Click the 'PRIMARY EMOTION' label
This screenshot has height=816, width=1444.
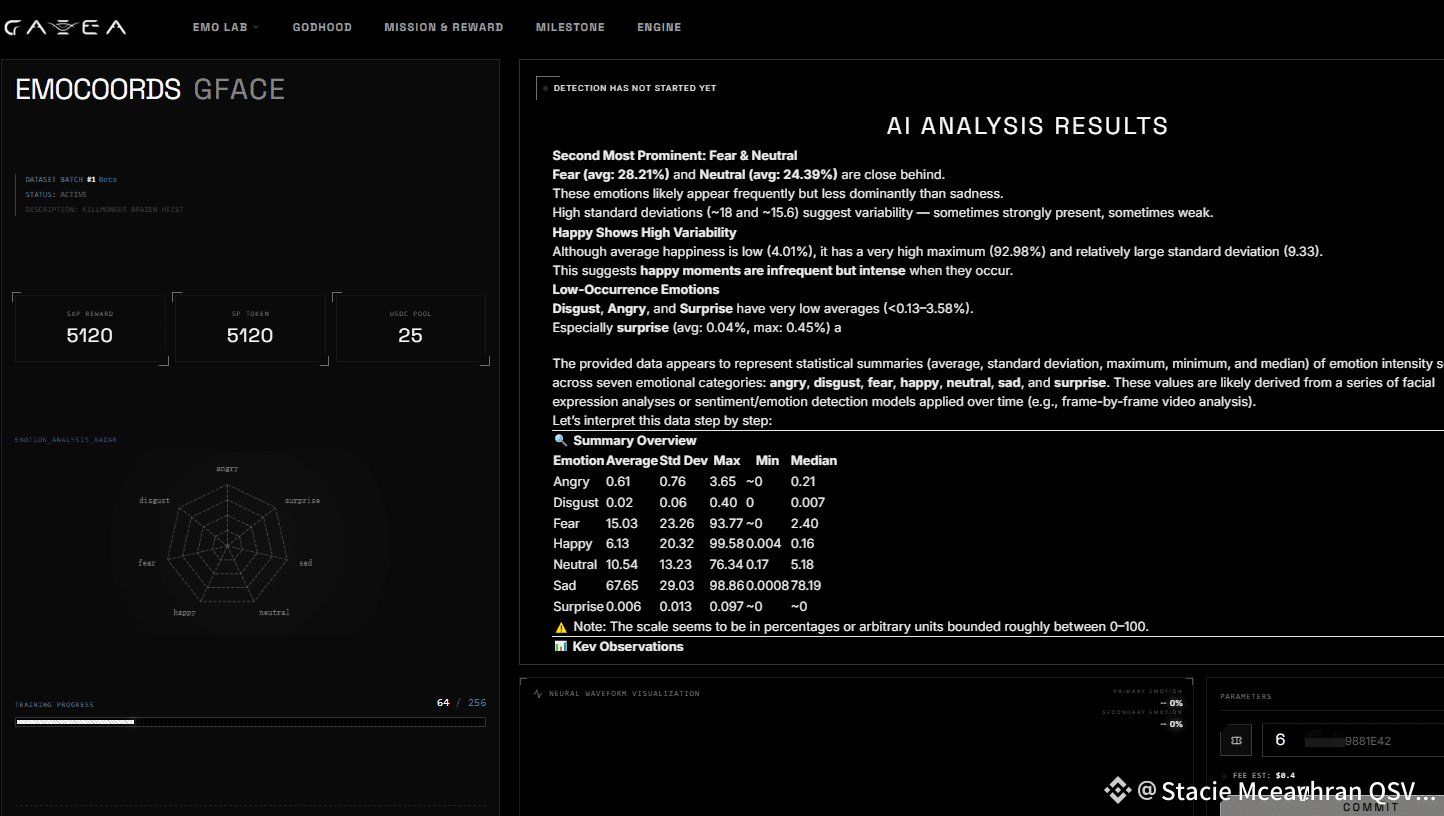pyautogui.click(x=1148, y=691)
